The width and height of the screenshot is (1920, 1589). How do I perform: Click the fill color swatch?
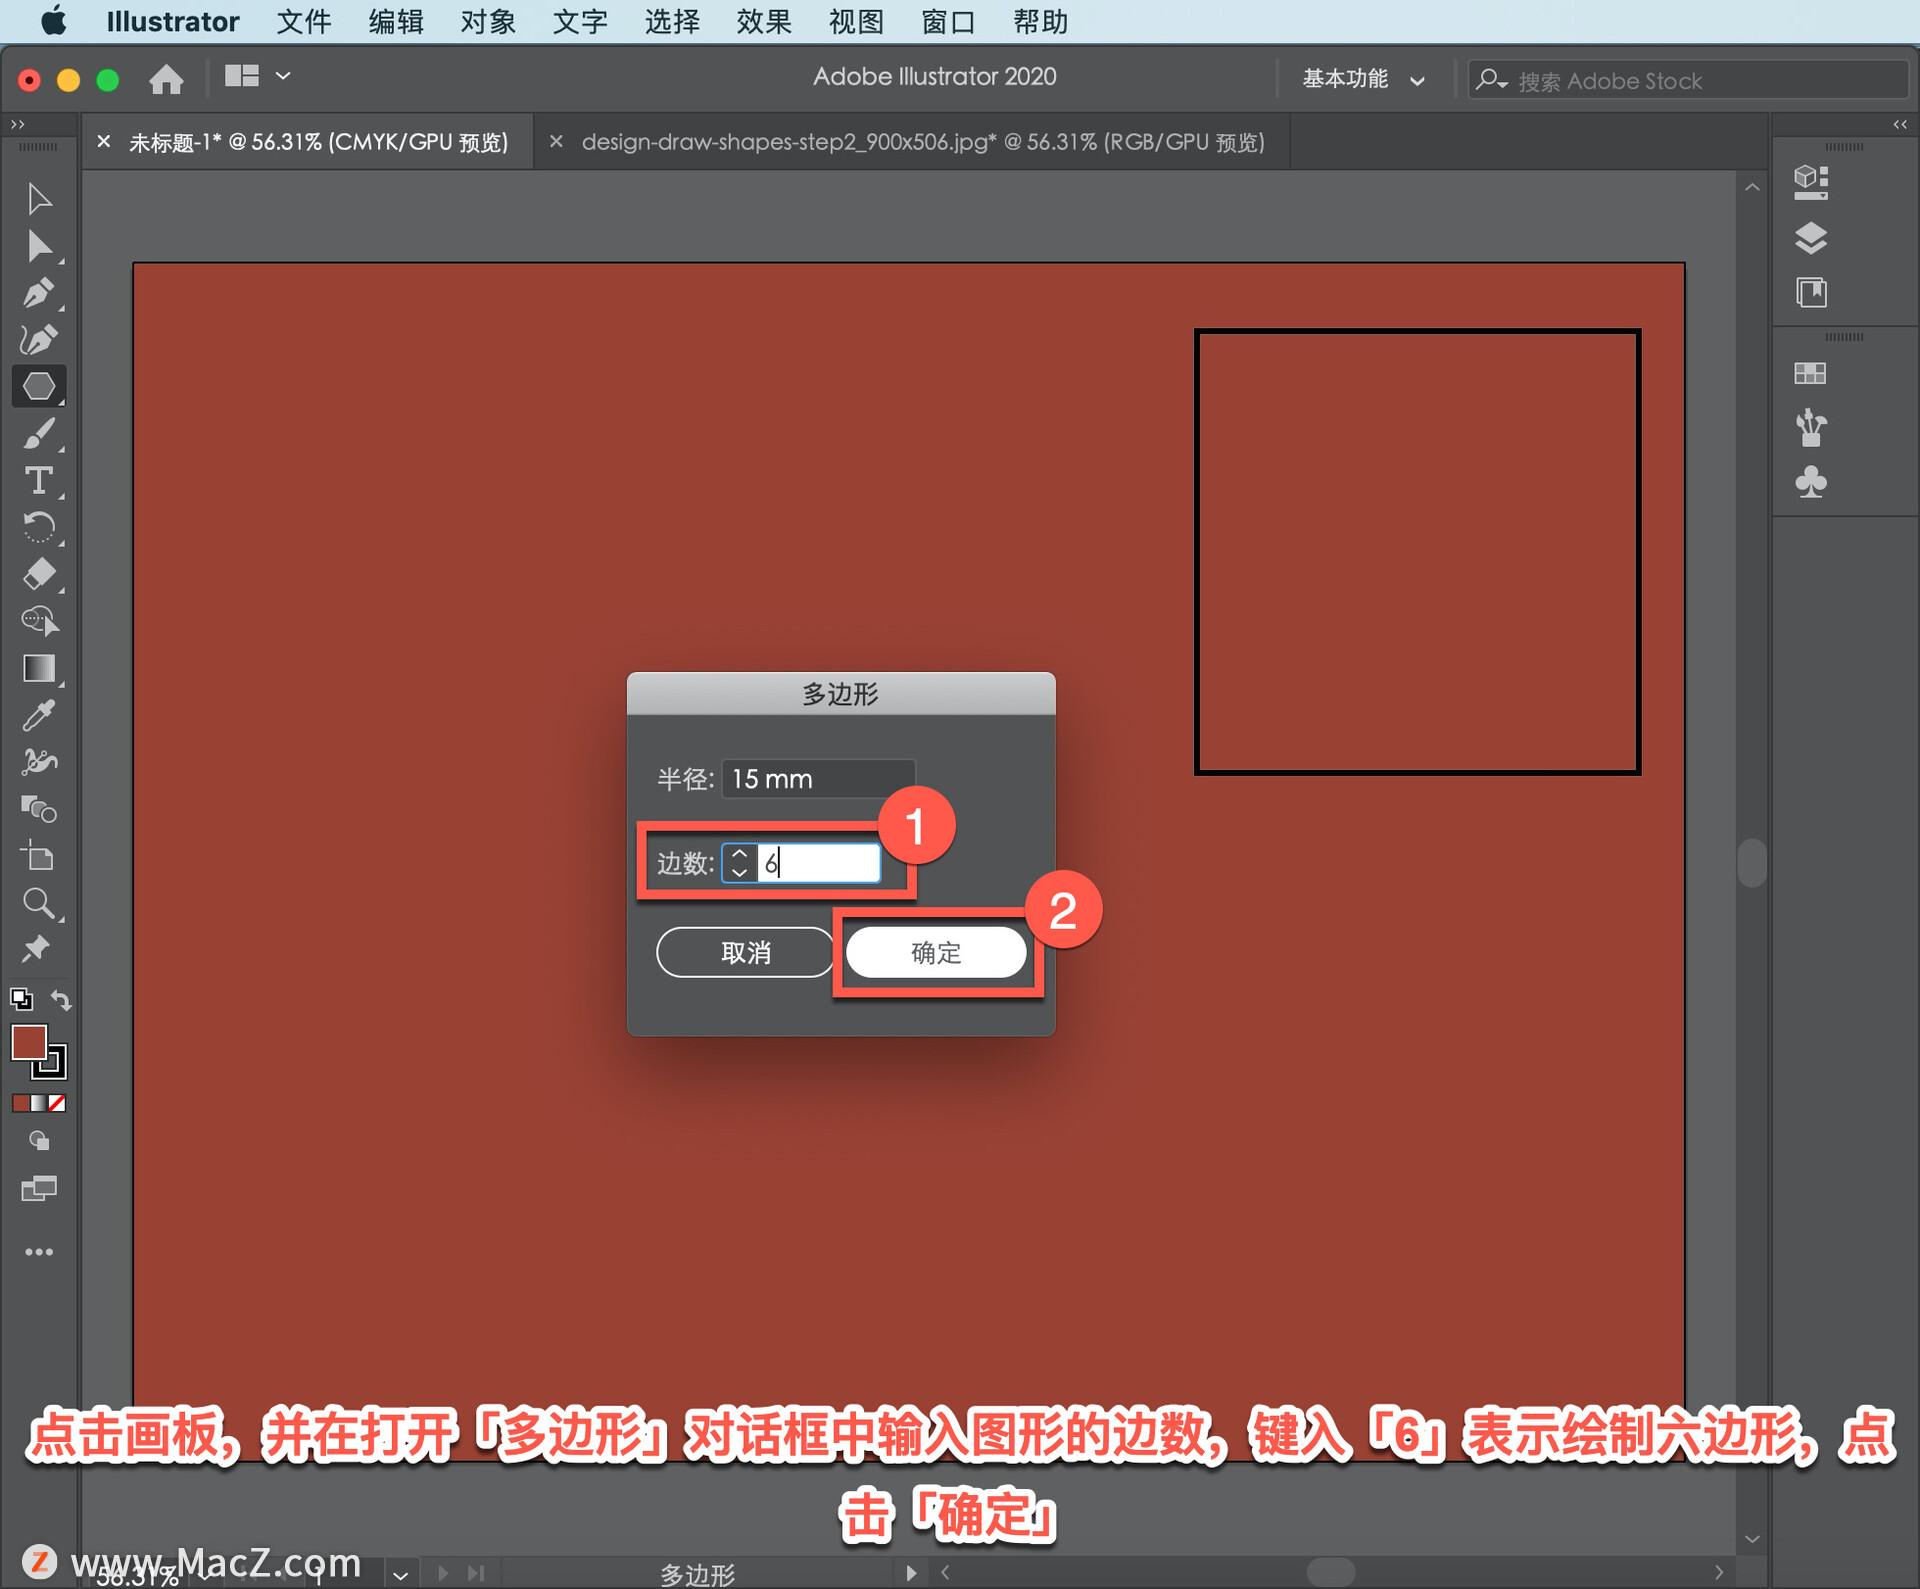click(28, 1042)
